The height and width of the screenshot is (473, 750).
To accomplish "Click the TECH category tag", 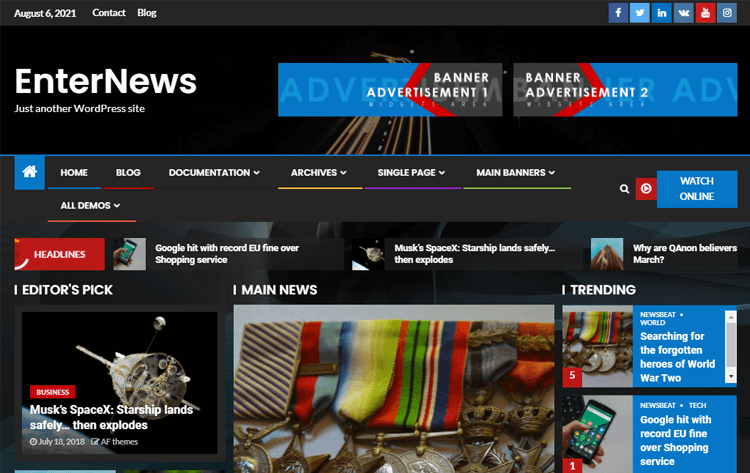I will (x=697, y=406).
